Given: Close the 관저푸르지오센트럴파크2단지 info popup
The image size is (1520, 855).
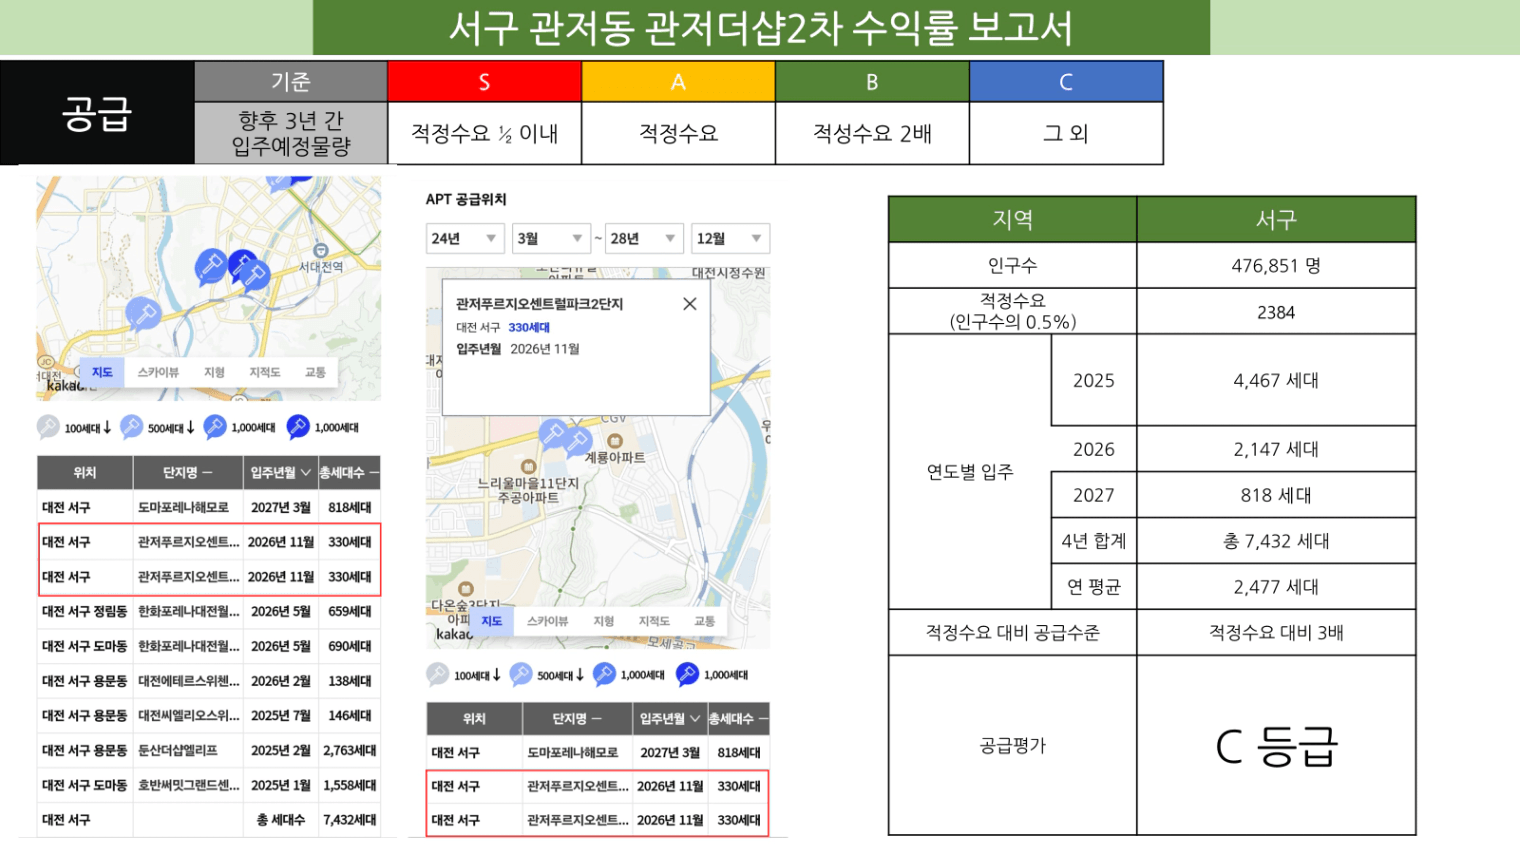Looking at the screenshot, I should click(x=690, y=304).
